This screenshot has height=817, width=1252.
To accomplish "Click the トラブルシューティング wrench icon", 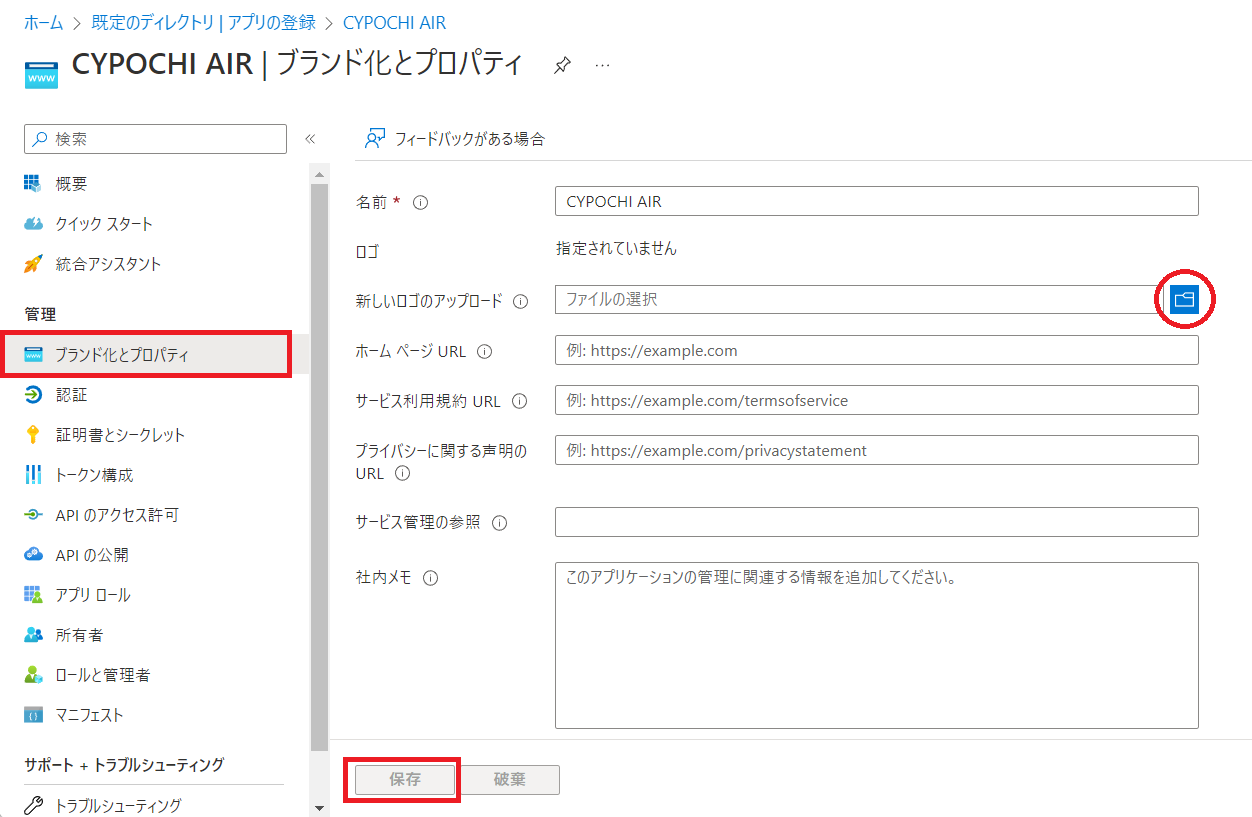I will click(34, 805).
